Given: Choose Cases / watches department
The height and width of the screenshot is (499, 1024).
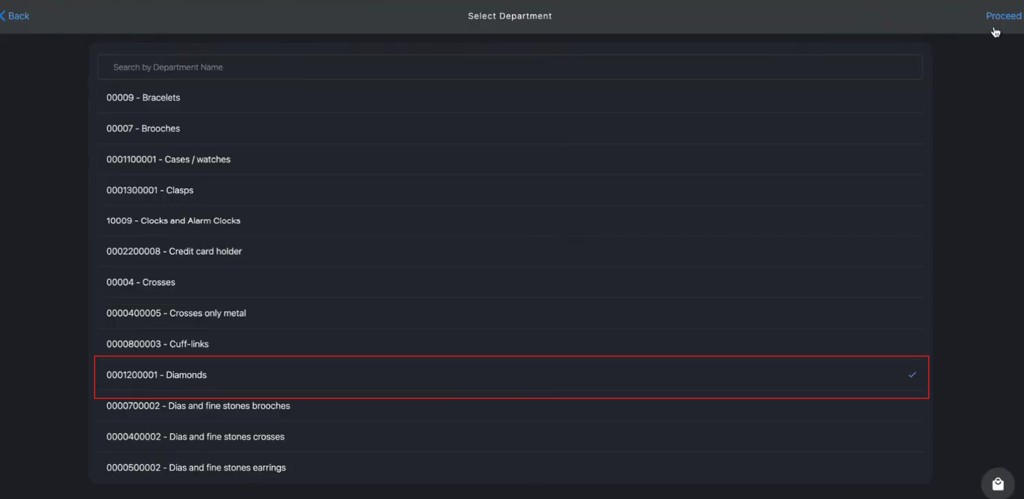Looking at the screenshot, I should (509, 159).
